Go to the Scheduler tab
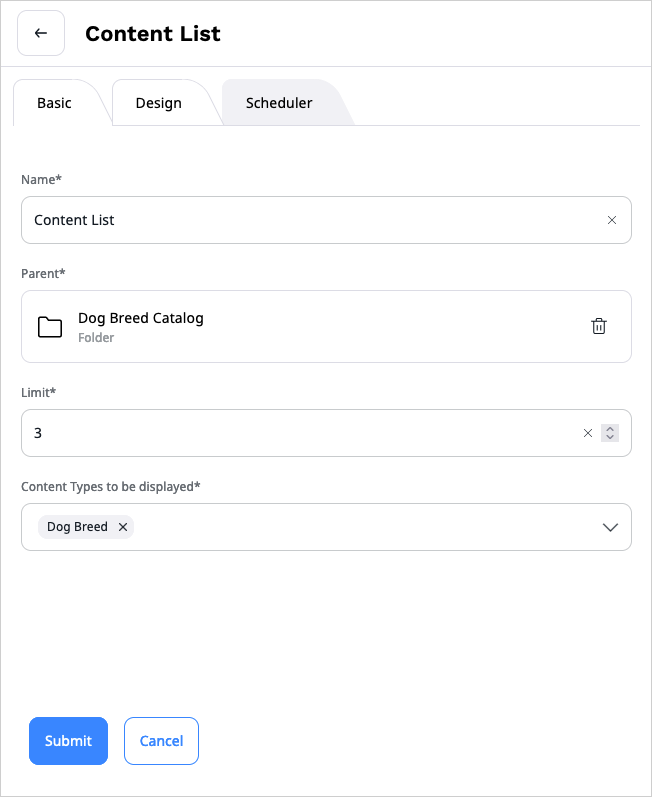The image size is (652, 797). (279, 103)
